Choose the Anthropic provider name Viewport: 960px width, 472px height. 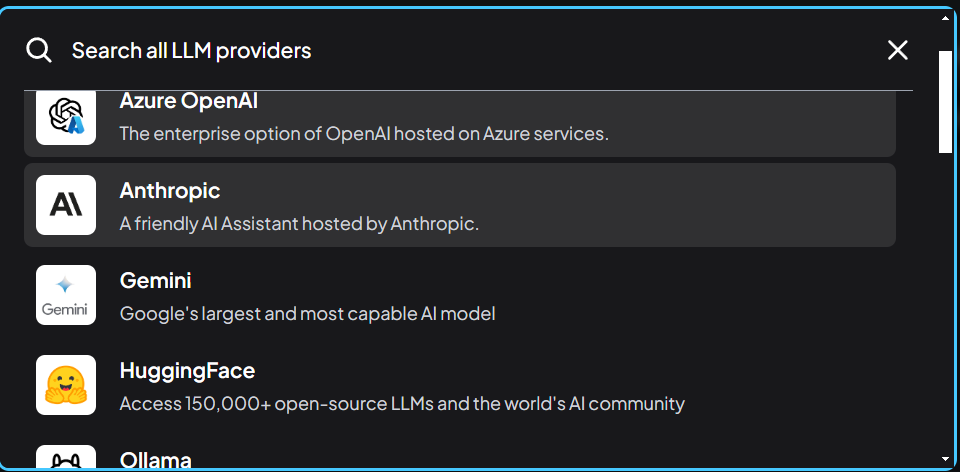click(170, 190)
